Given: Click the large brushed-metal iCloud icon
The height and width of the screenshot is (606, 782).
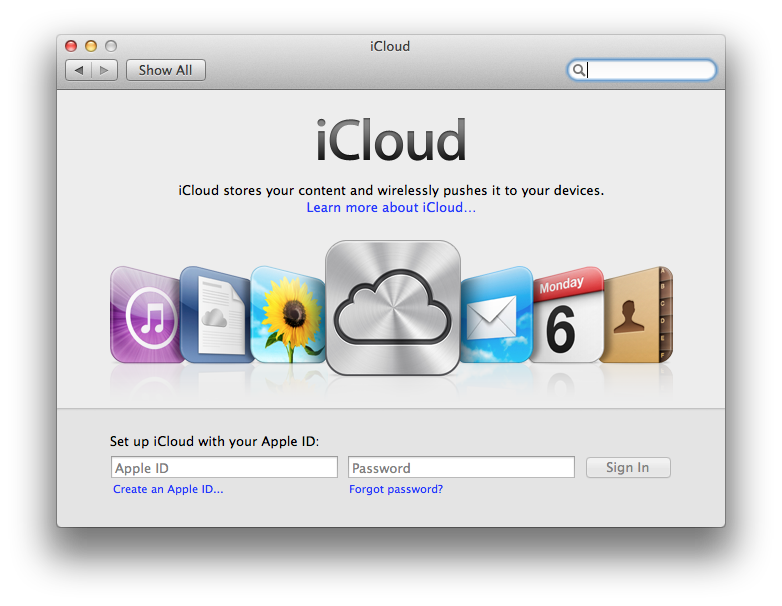Looking at the screenshot, I should click(x=392, y=307).
